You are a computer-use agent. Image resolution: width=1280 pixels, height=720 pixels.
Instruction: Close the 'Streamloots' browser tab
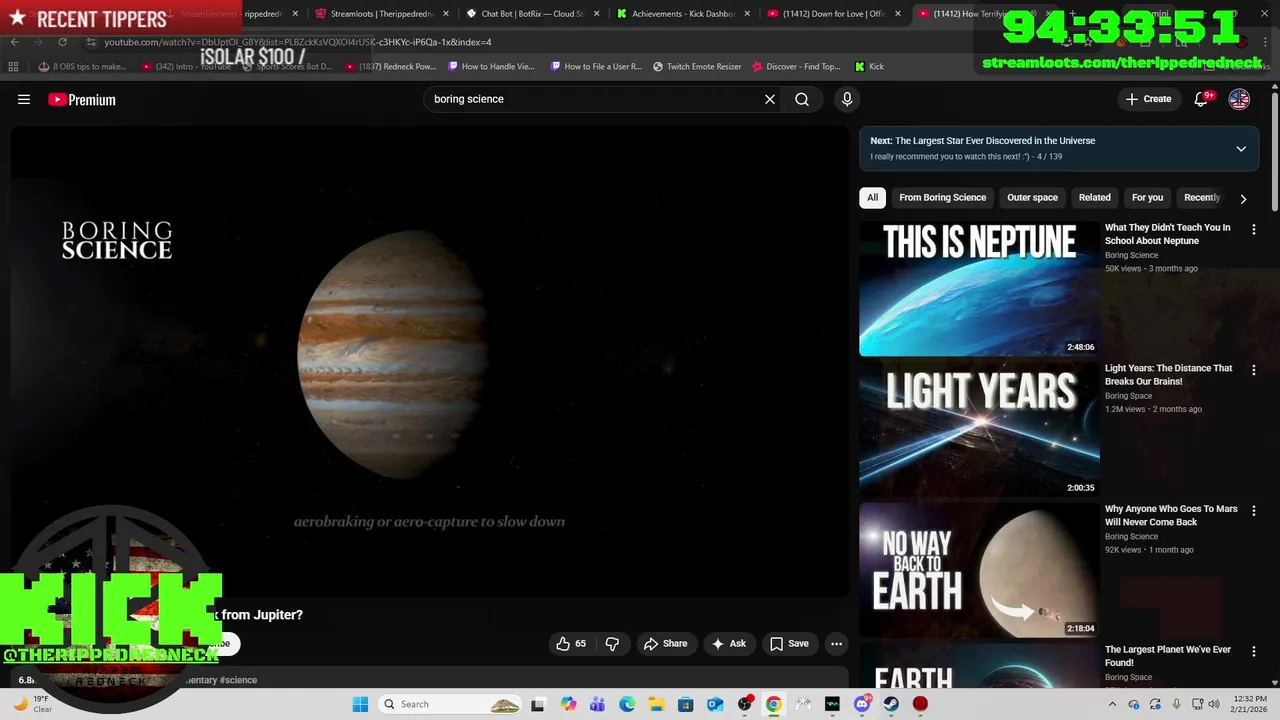pos(446,14)
